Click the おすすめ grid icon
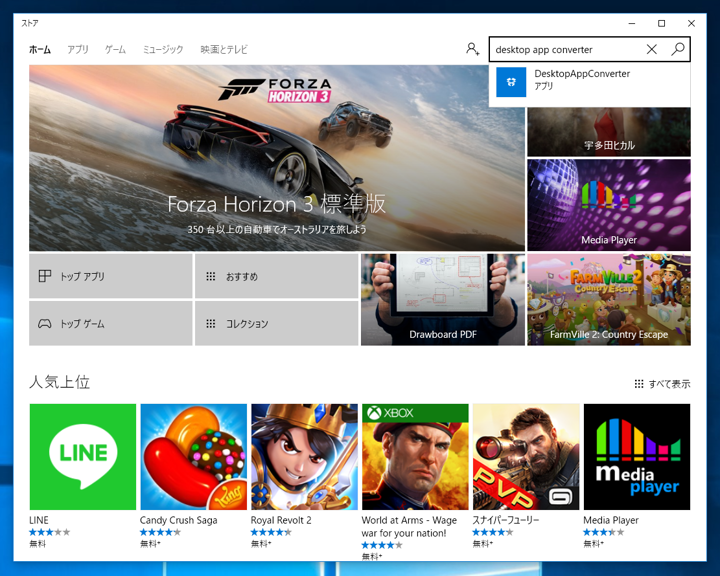Screen dimensions: 720x576 click(x=210, y=276)
